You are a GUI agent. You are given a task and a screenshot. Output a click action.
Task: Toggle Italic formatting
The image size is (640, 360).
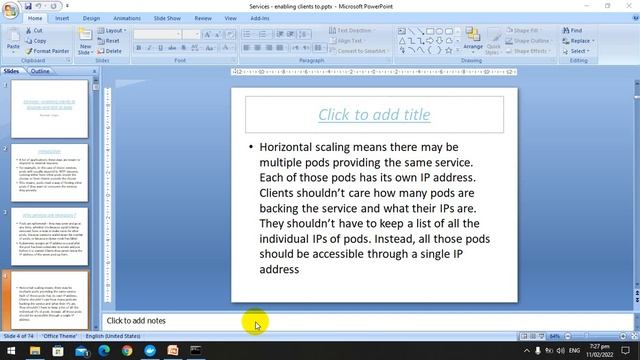149,48
